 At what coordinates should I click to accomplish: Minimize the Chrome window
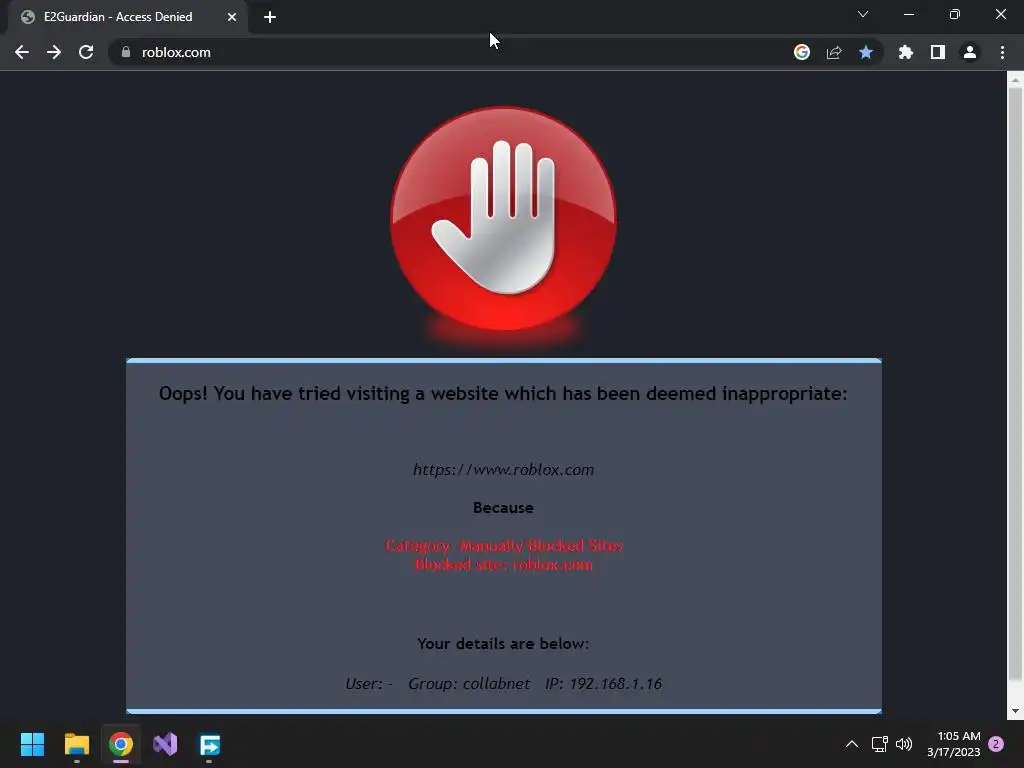(909, 14)
